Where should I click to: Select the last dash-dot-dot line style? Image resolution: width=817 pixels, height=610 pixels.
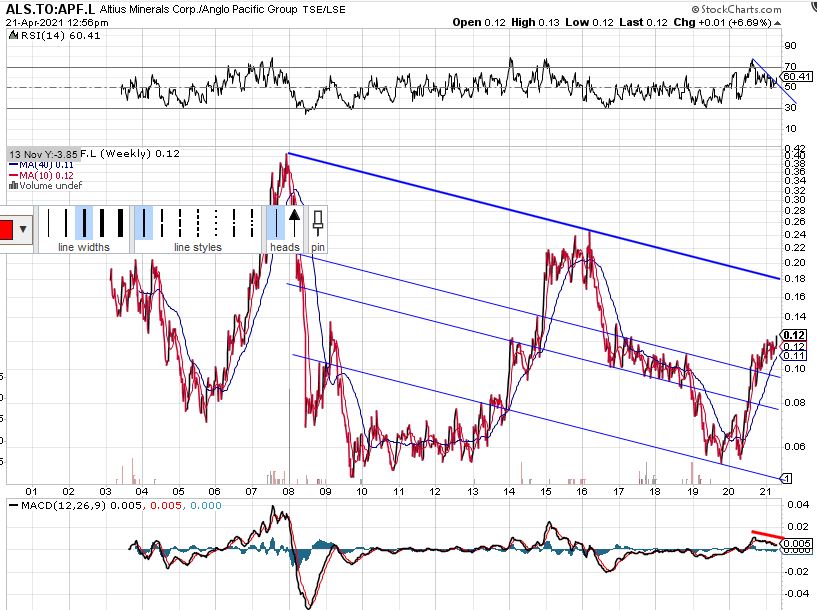coord(252,223)
